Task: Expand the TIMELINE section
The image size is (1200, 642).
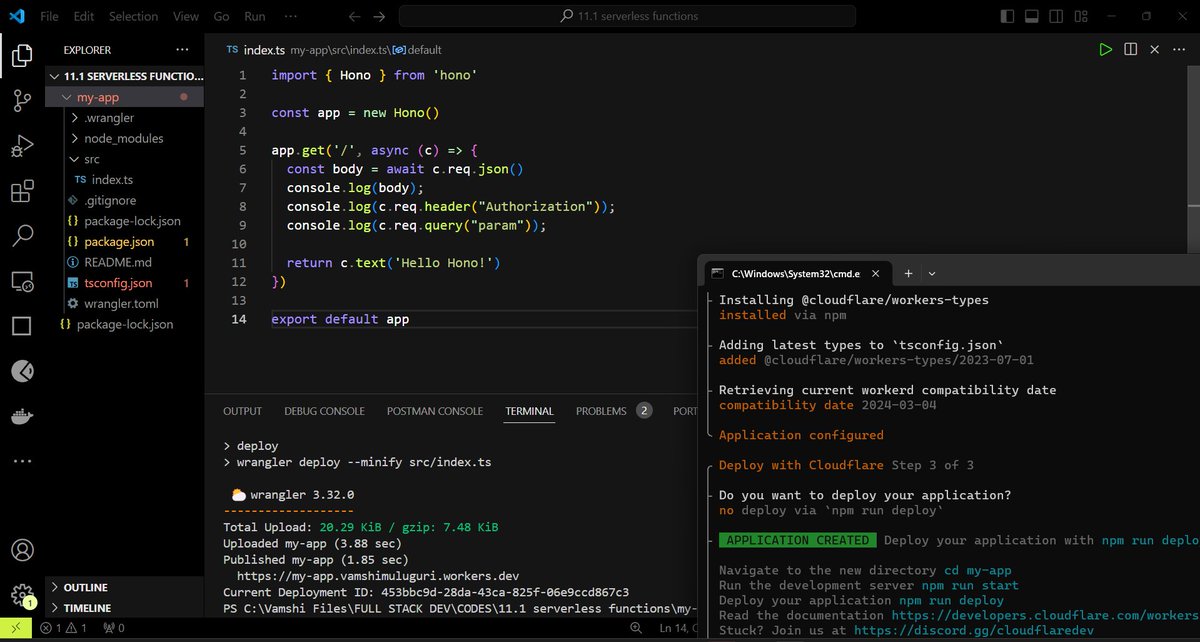Action: point(125,607)
